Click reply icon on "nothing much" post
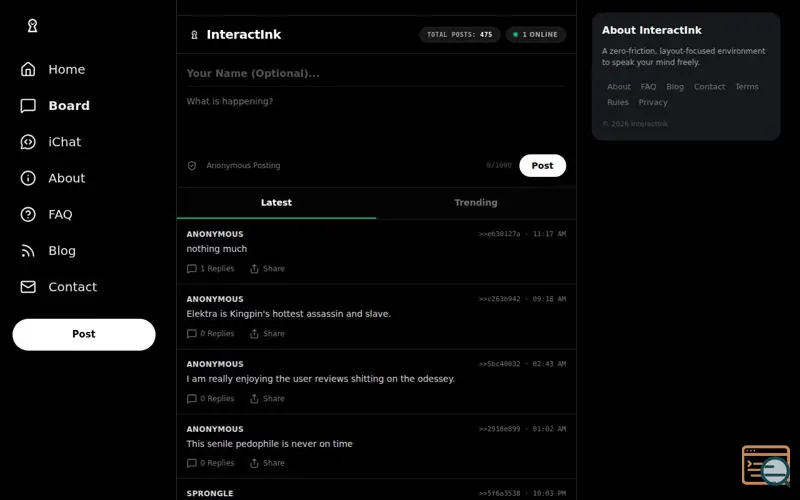Image resolution: width=800 pixels, height=500 pixels. [192, 269]
